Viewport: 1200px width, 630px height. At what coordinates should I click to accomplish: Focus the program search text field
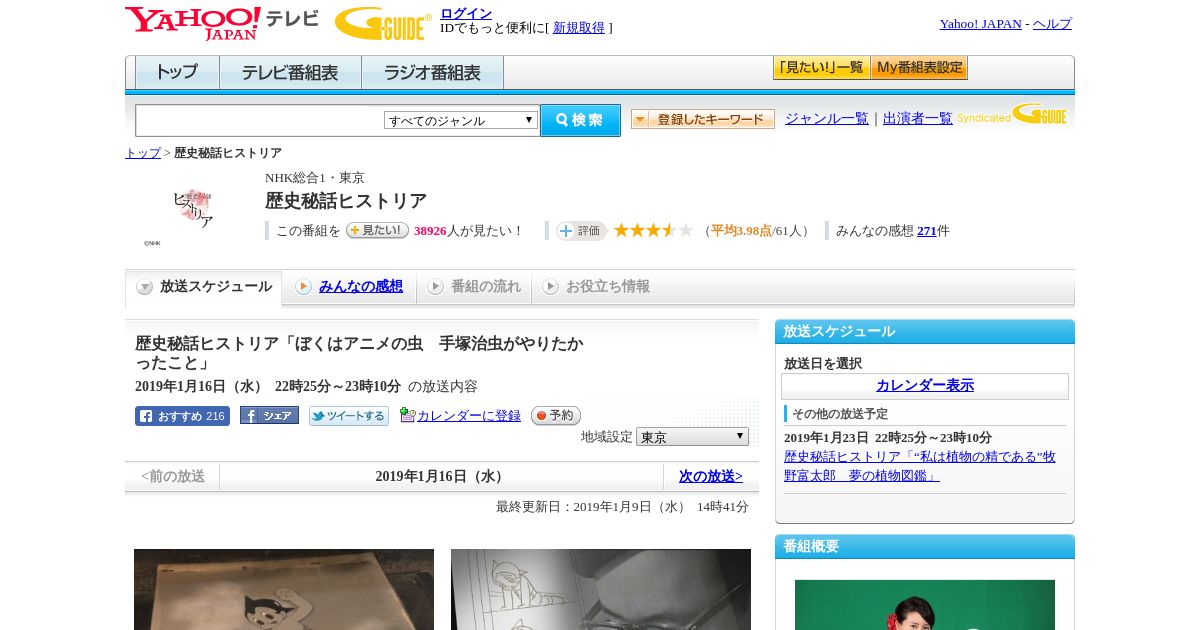click(x=260, y=120)
